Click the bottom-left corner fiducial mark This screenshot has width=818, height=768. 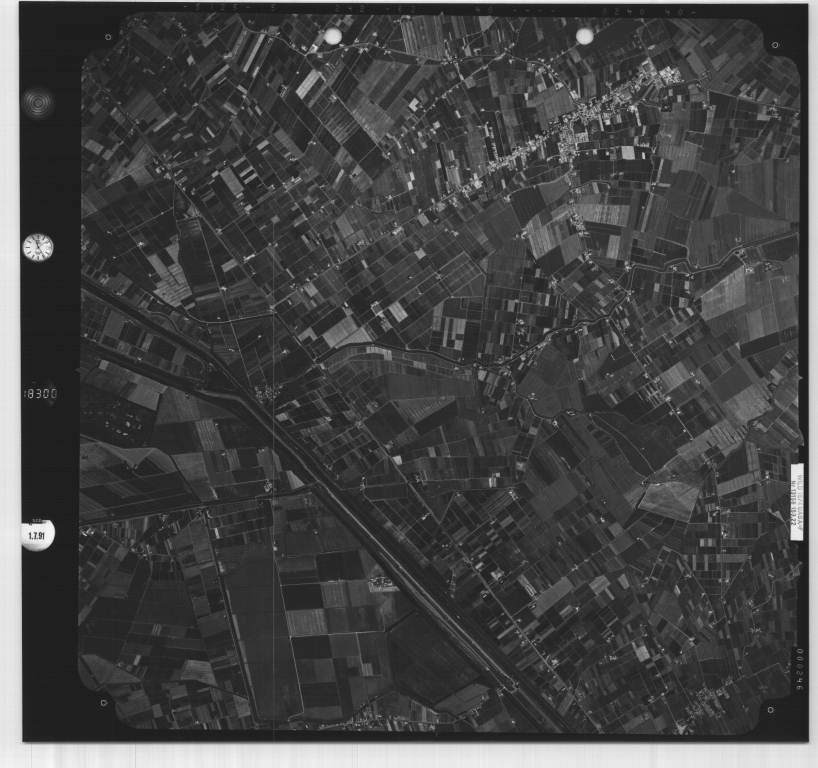(105, 702)
